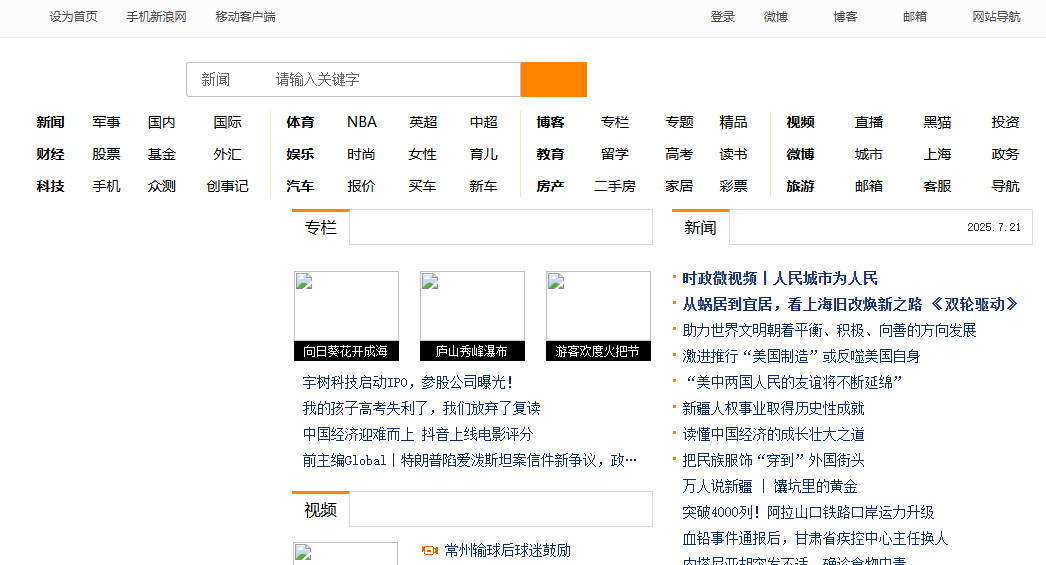The width and height of the screenshot is (1046, 565).
Task: Open the 直播 link
Action: (x=869, y=122)
